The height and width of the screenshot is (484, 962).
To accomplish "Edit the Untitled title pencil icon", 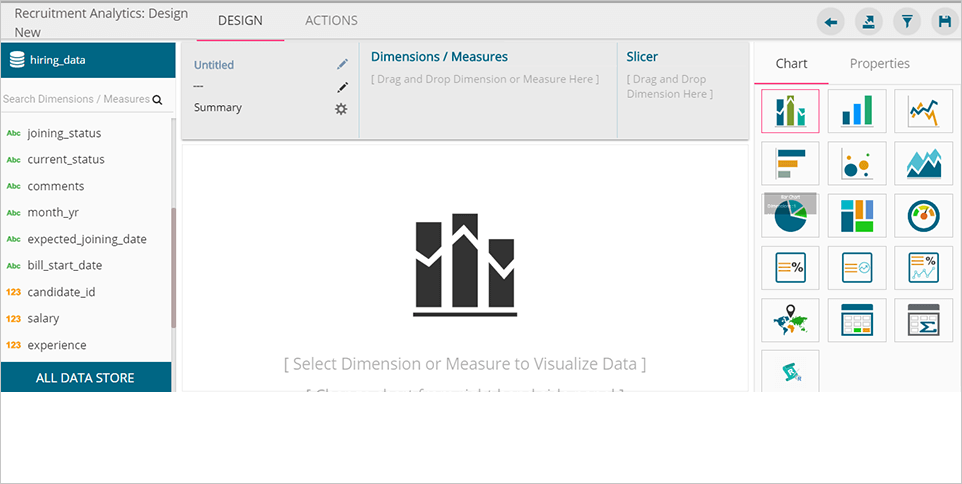I will point(342,64).
